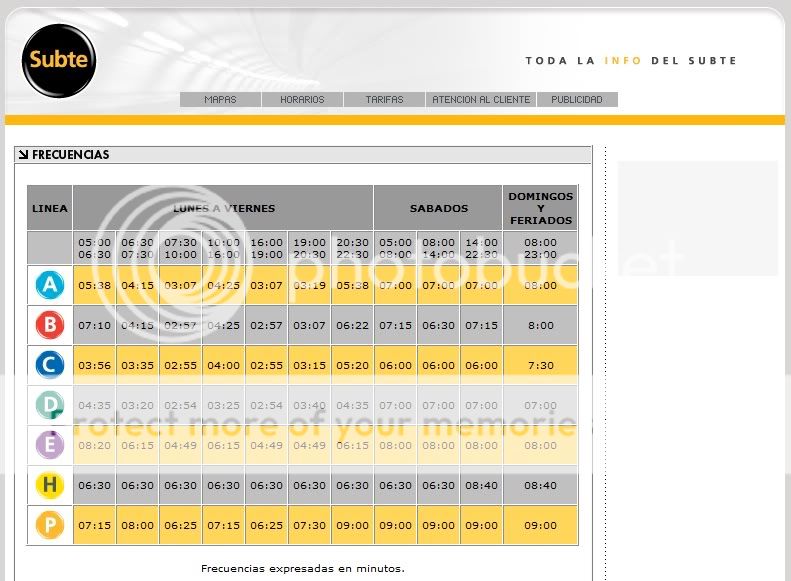Viewport: 791px width, 581px height.
Task: Click the Subte logo
Action: coord(59,60)
